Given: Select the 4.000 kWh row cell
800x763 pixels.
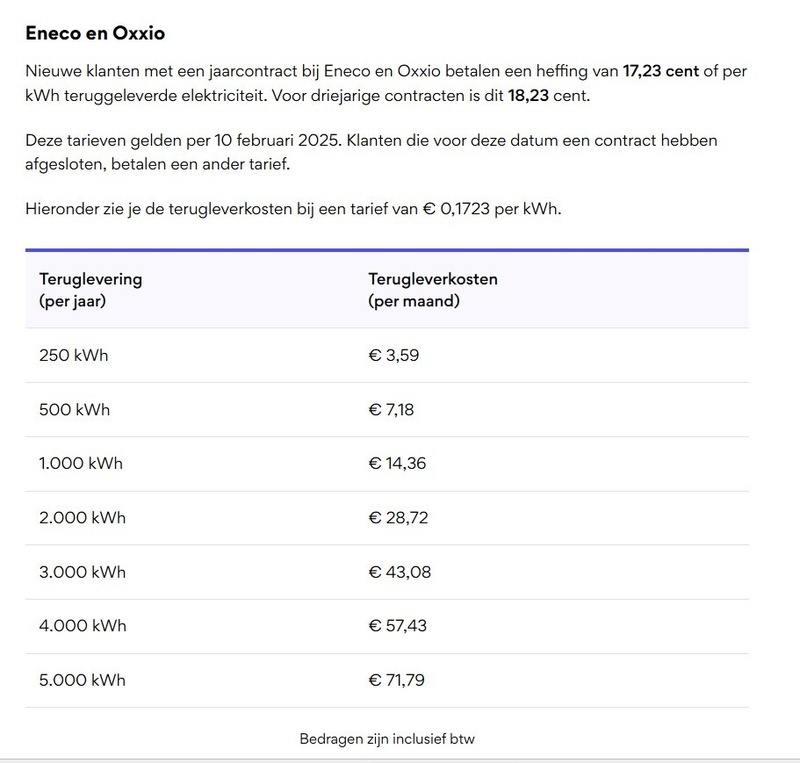Looking at the screenshot, I should pyautogui.click(x=82, y=627).
